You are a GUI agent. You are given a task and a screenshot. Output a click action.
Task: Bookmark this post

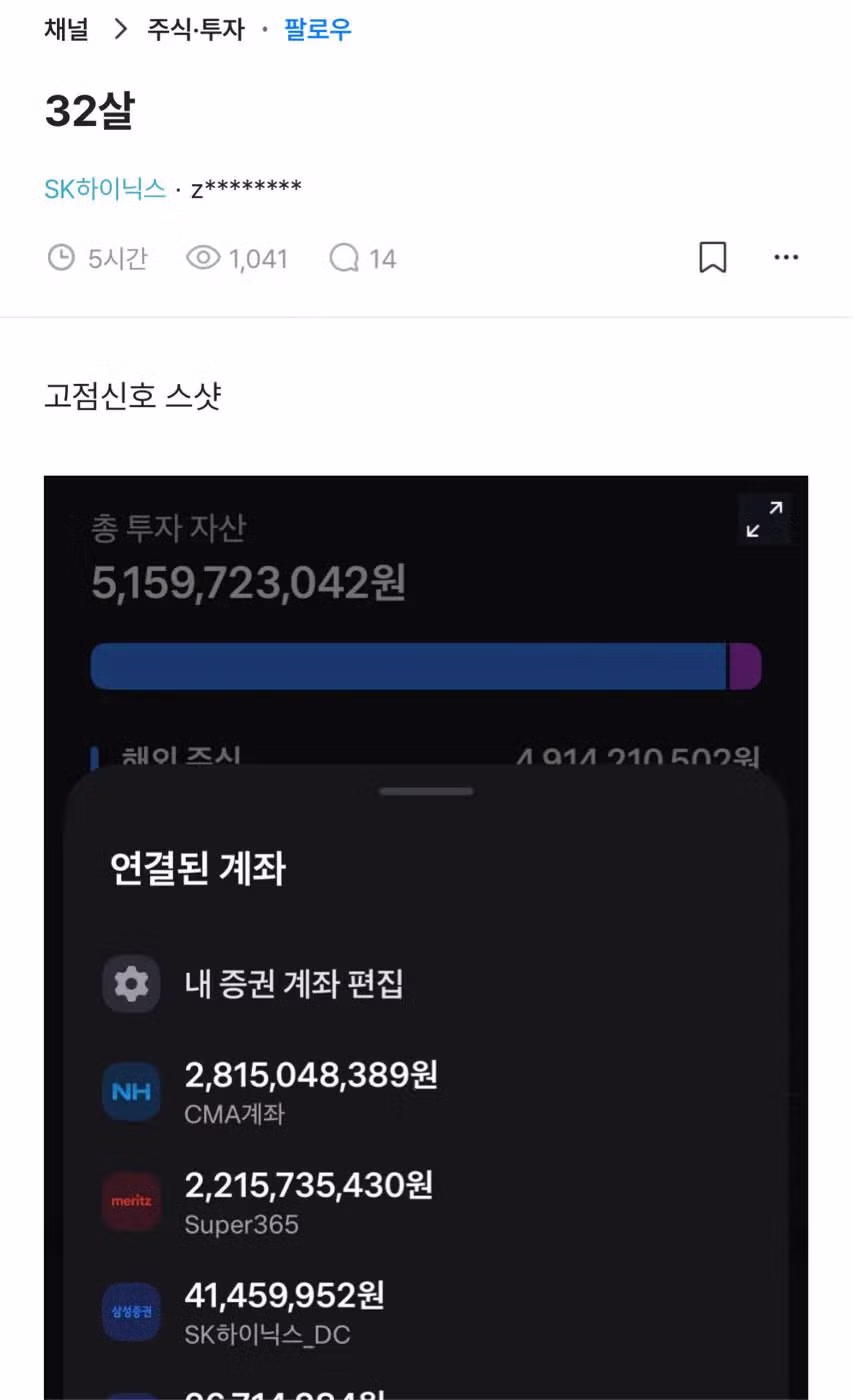(x=712, y=258)
